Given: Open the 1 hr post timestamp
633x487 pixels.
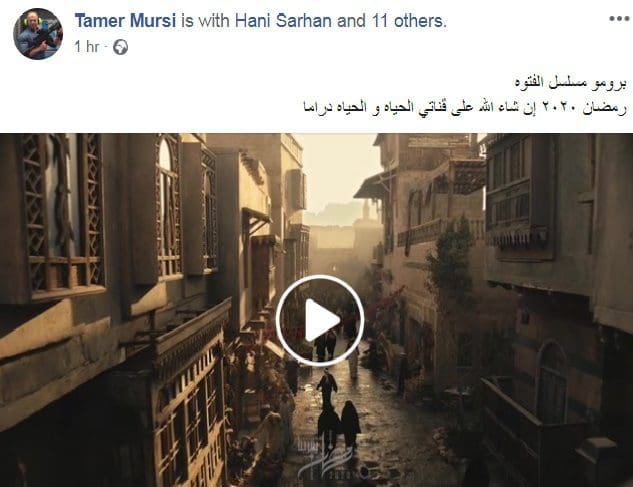Looking at the screenshot, I should (86, 47).
